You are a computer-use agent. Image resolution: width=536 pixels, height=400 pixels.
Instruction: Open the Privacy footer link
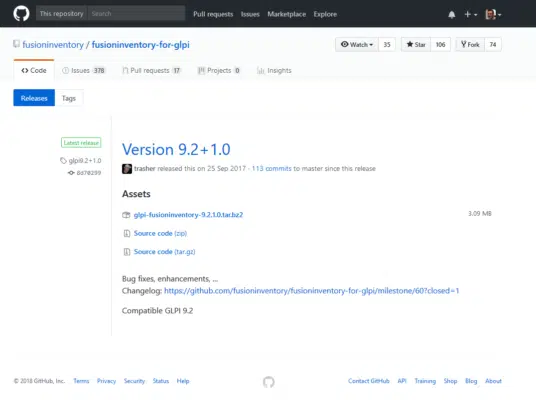click(x=106, y=381)
